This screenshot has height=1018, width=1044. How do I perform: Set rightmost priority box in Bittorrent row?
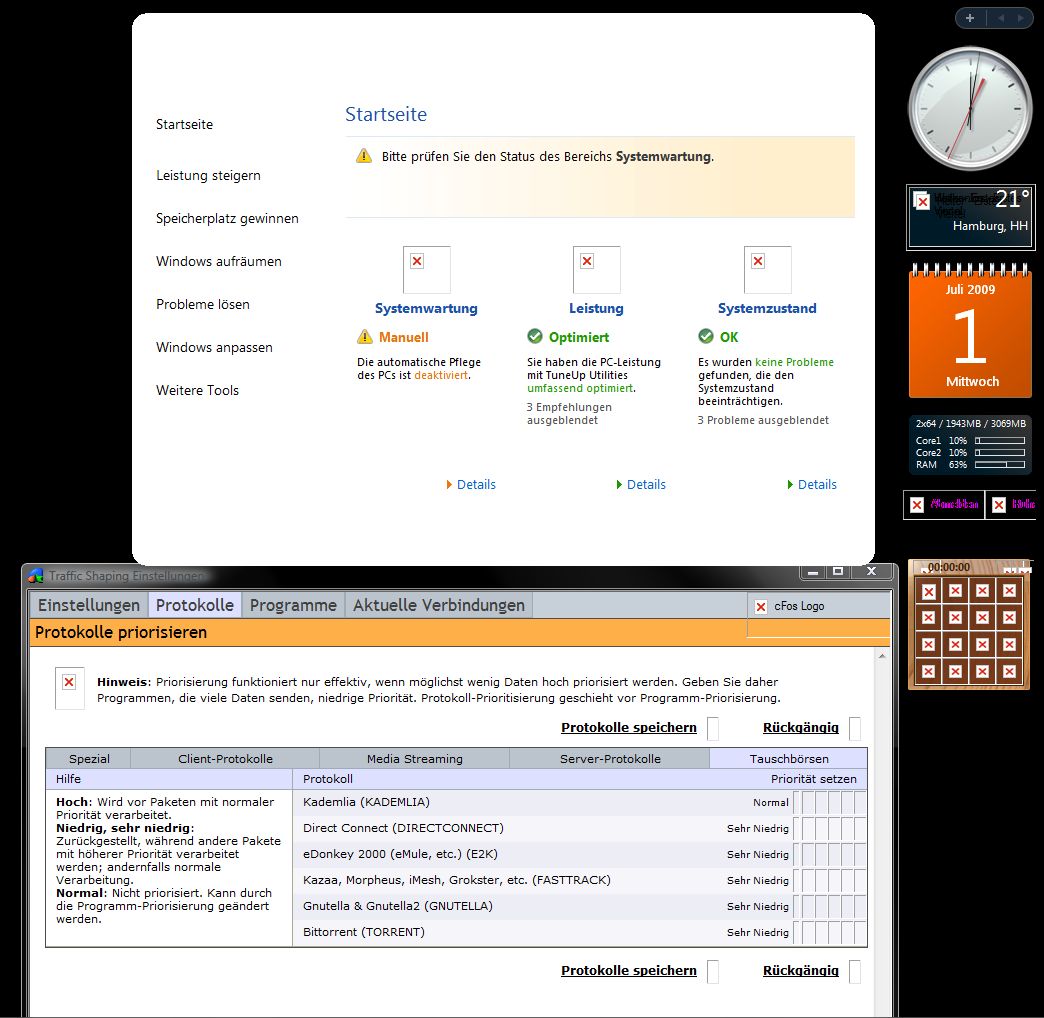(x=860, y=933)
